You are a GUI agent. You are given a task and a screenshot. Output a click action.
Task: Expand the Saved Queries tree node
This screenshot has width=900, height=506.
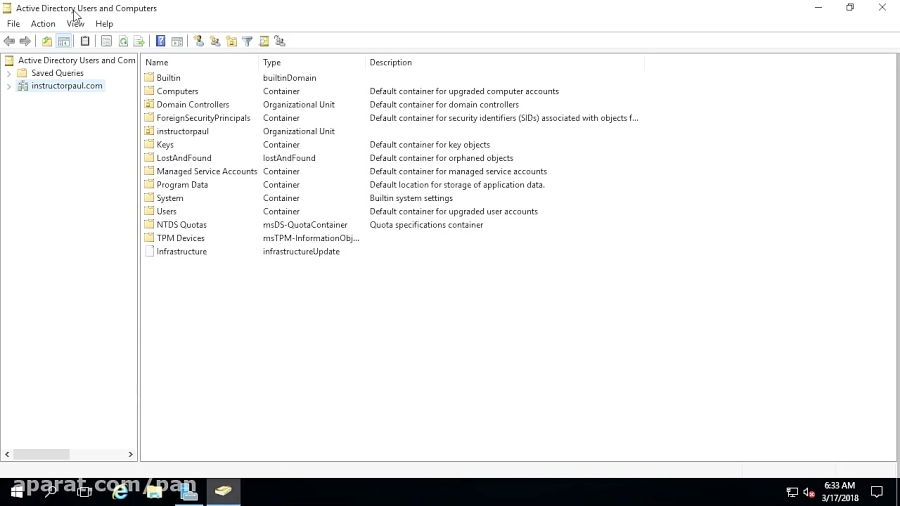click(x=9, y=73)
